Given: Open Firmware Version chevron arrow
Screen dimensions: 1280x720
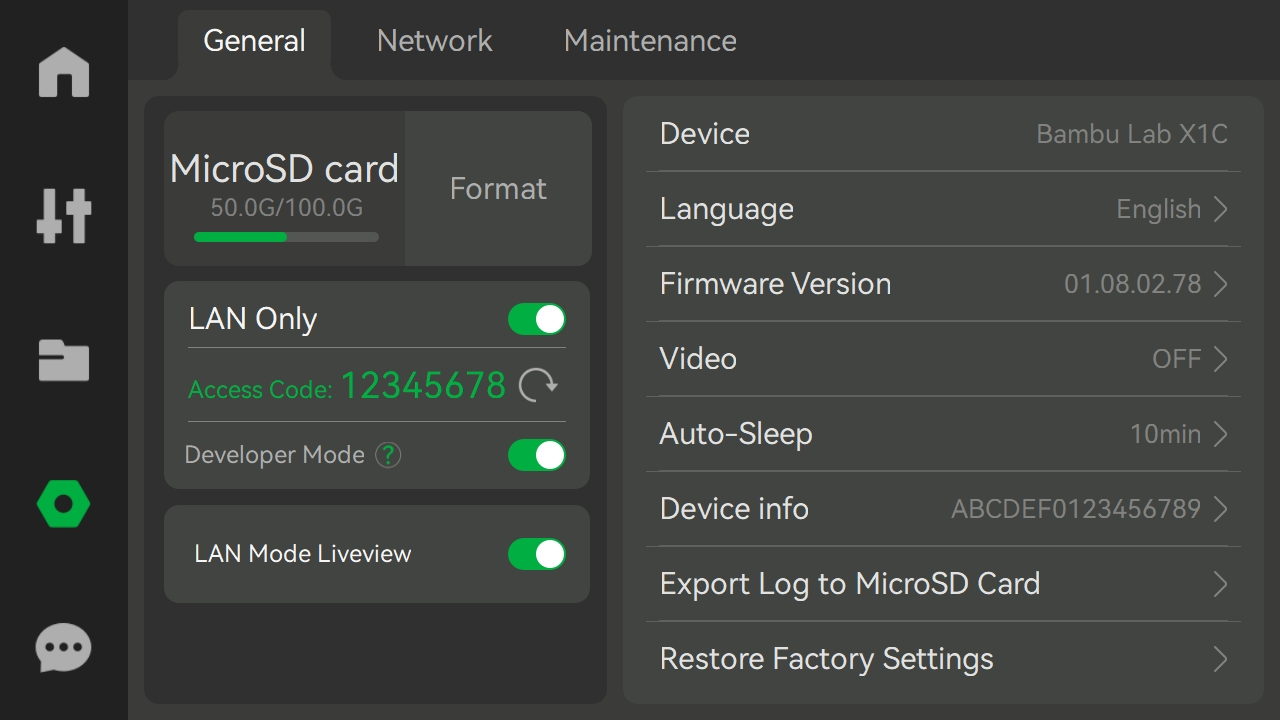Looking at the screenshot, I should pos(1221,284).
